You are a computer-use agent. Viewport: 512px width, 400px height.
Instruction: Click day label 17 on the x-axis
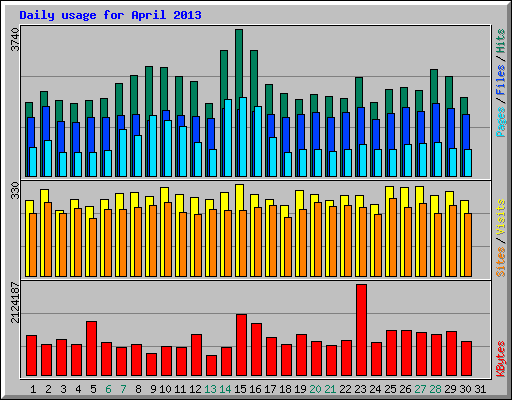270,389
